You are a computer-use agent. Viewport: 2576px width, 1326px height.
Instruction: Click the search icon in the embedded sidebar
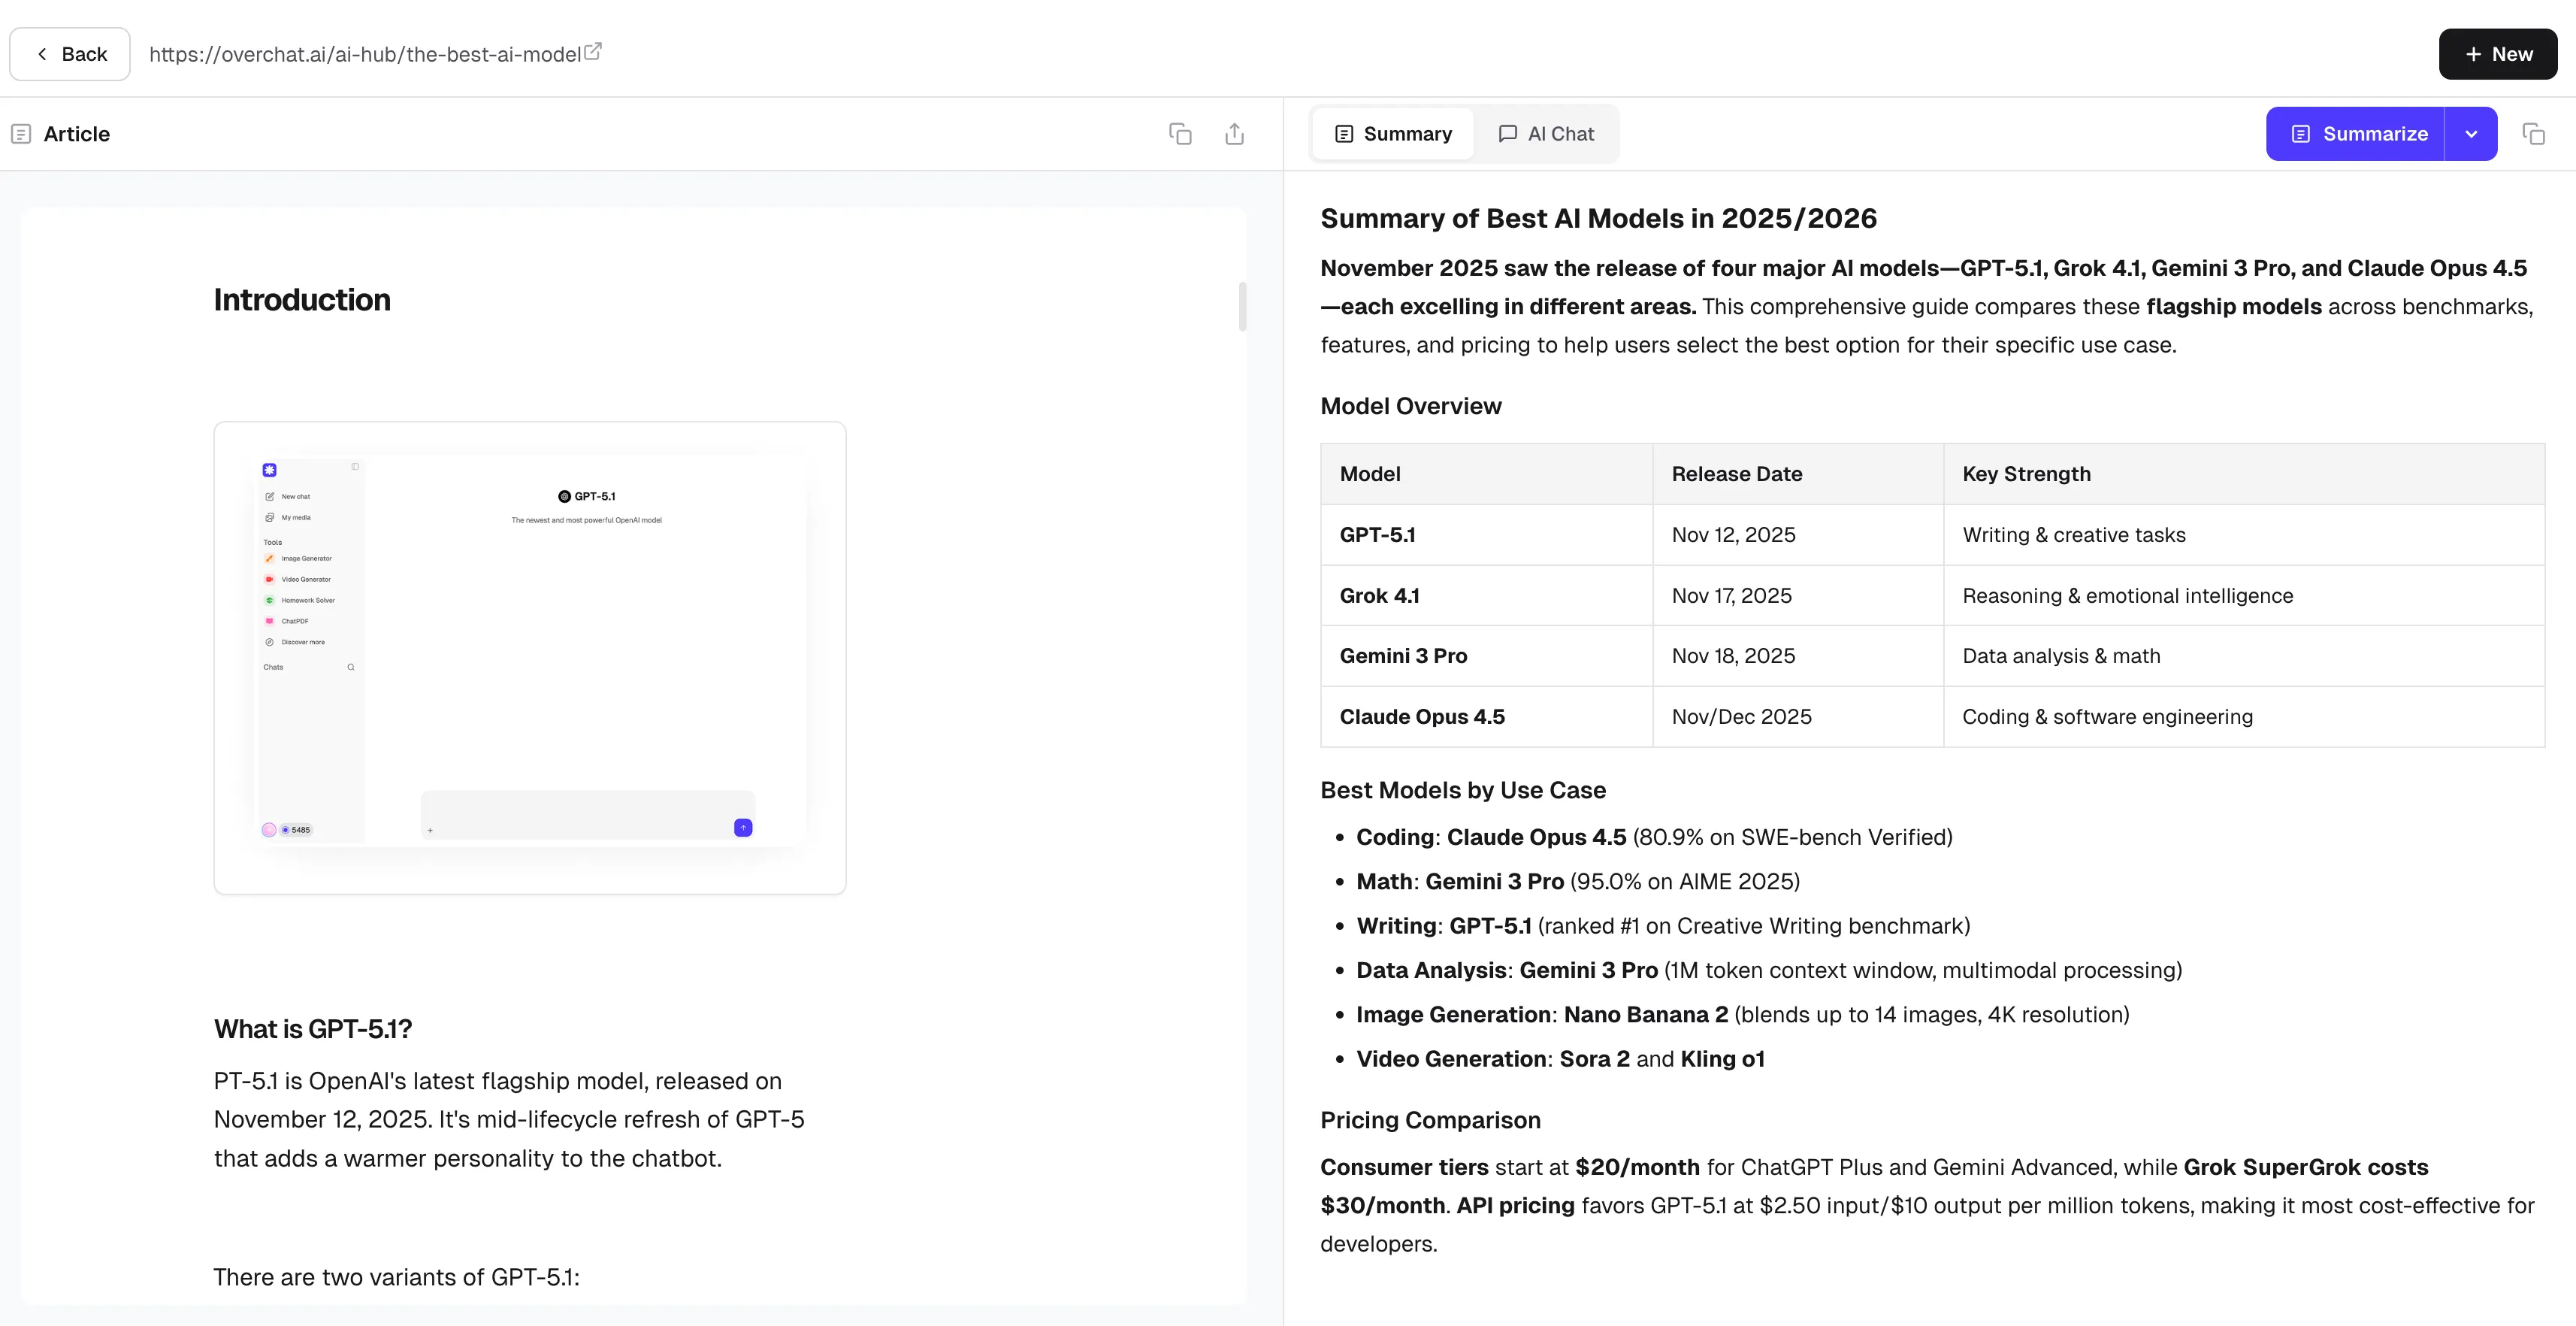click(351, 667)
